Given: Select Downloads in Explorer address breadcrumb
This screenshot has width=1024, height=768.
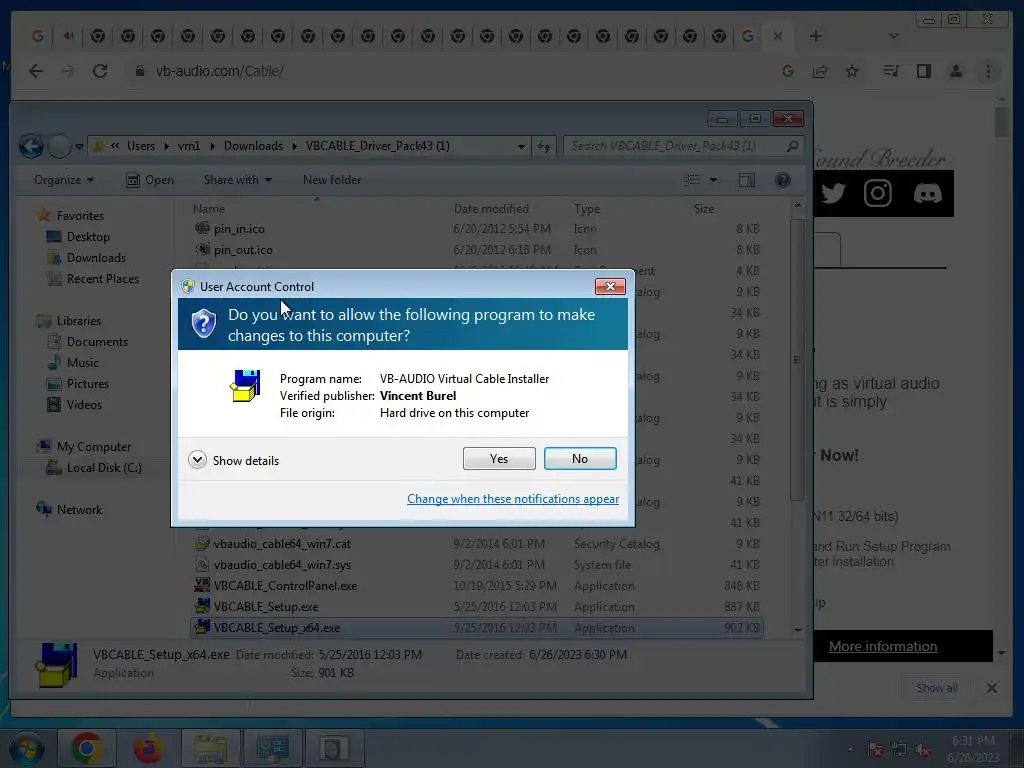Looking at the screenshot, I should [x=253, y=146].
